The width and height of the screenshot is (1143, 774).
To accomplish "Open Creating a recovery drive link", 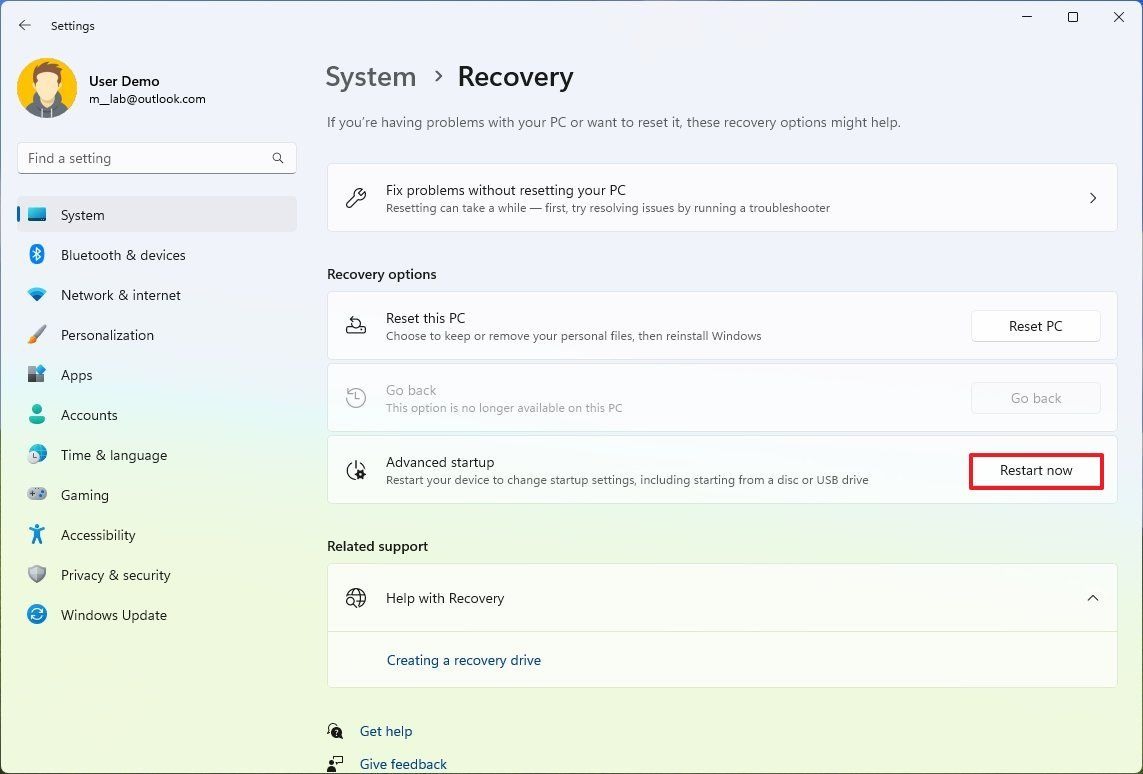I will [x=464, y=660].
